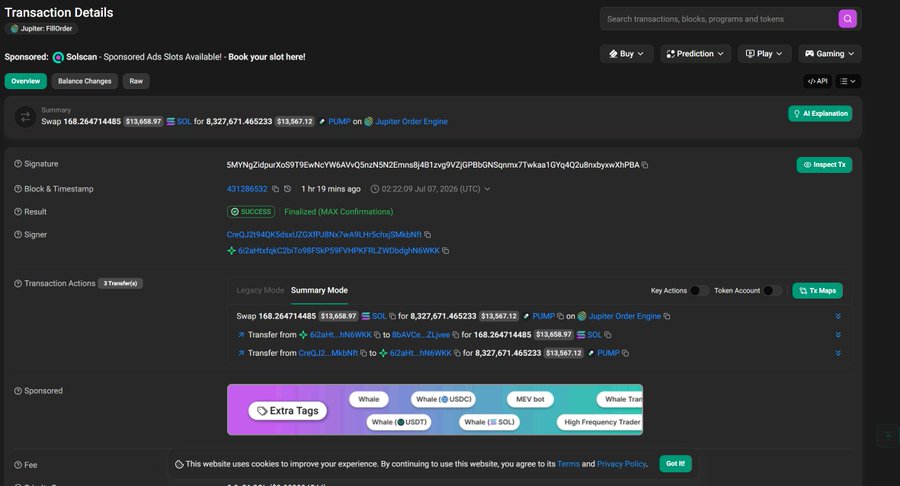Open the Buy dropdown

[626, 53]
